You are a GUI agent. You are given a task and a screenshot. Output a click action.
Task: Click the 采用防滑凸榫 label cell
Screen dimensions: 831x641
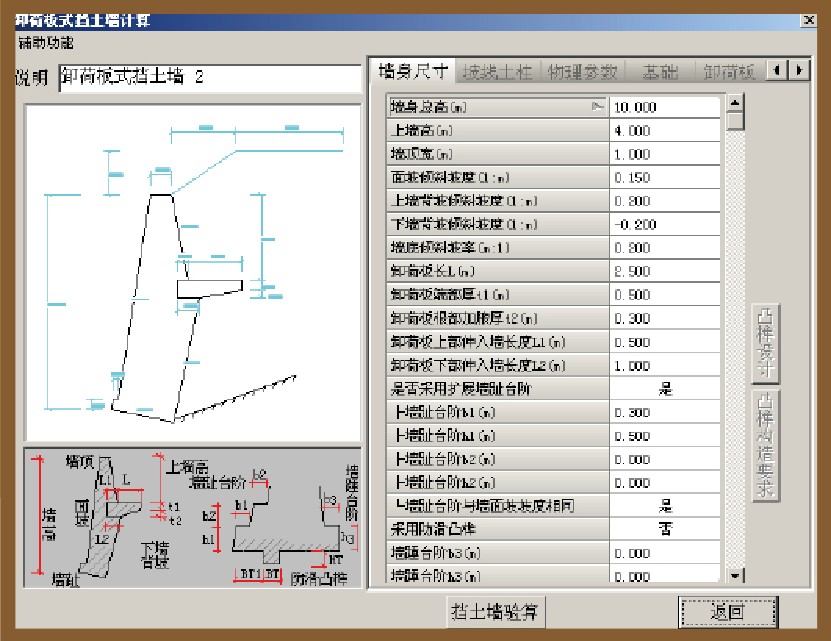pos(498,529)
